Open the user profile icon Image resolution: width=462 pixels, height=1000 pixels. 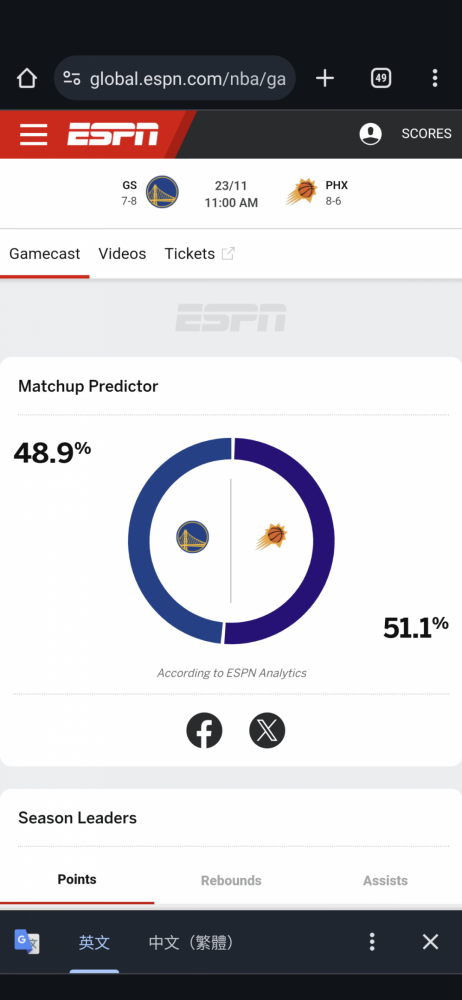[371, 134]
